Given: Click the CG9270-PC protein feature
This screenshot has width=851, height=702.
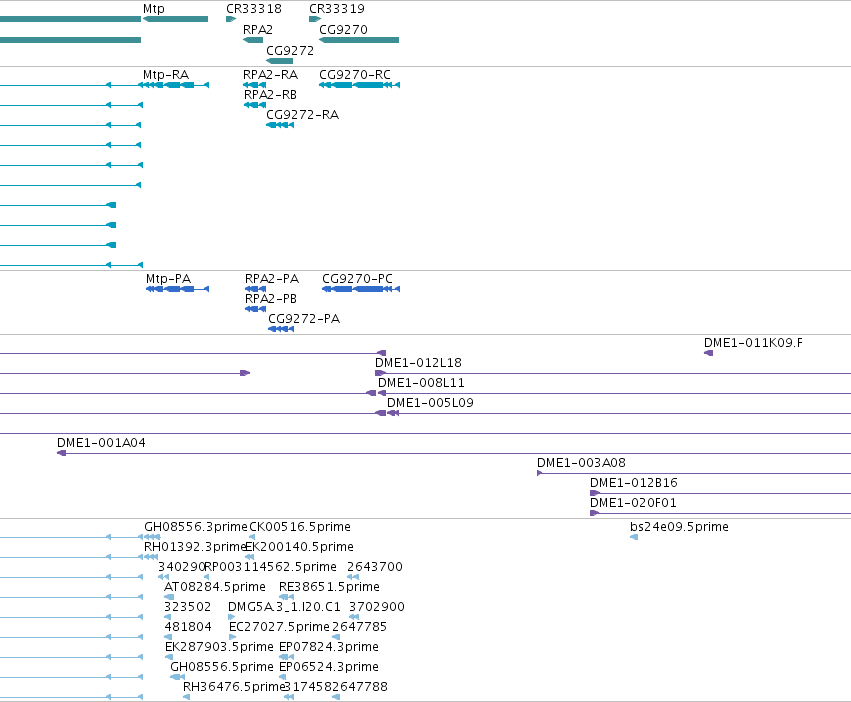Looking at the screenshot, I should click(x=361, y=289).
